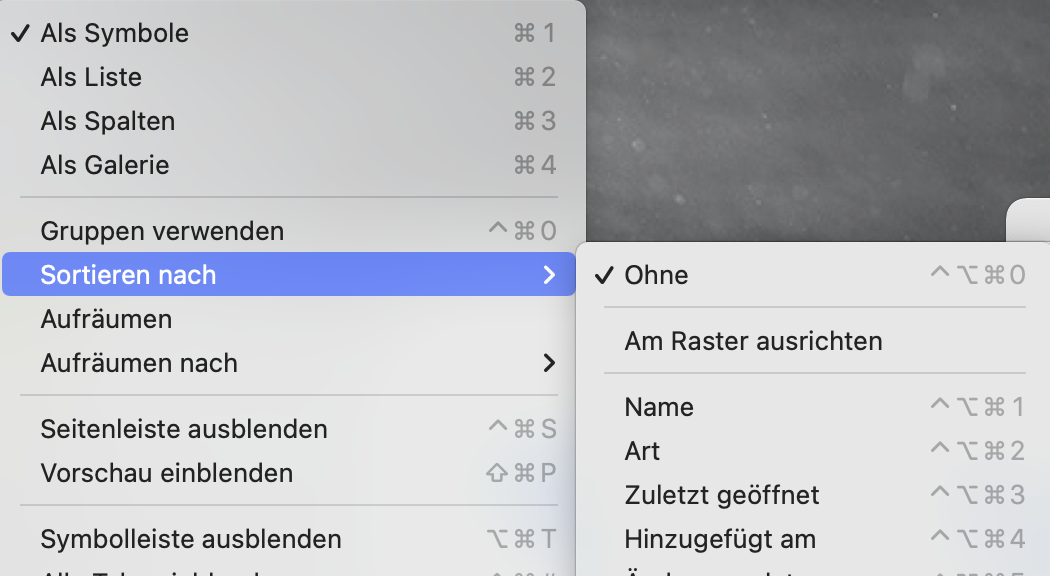
Task: Choose Als Spalten view
Action: click(x=108, y=121)
